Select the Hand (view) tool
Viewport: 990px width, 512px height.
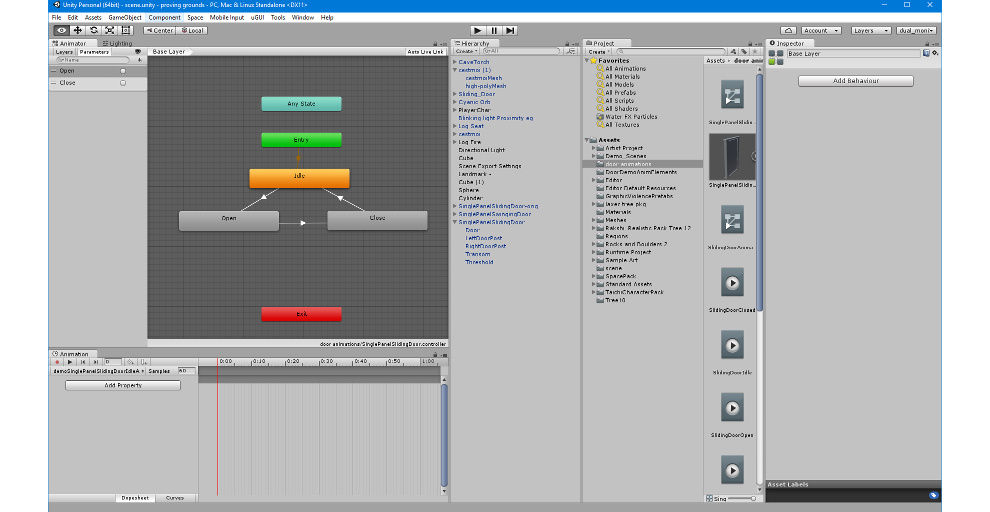click(x=61, y=30)
